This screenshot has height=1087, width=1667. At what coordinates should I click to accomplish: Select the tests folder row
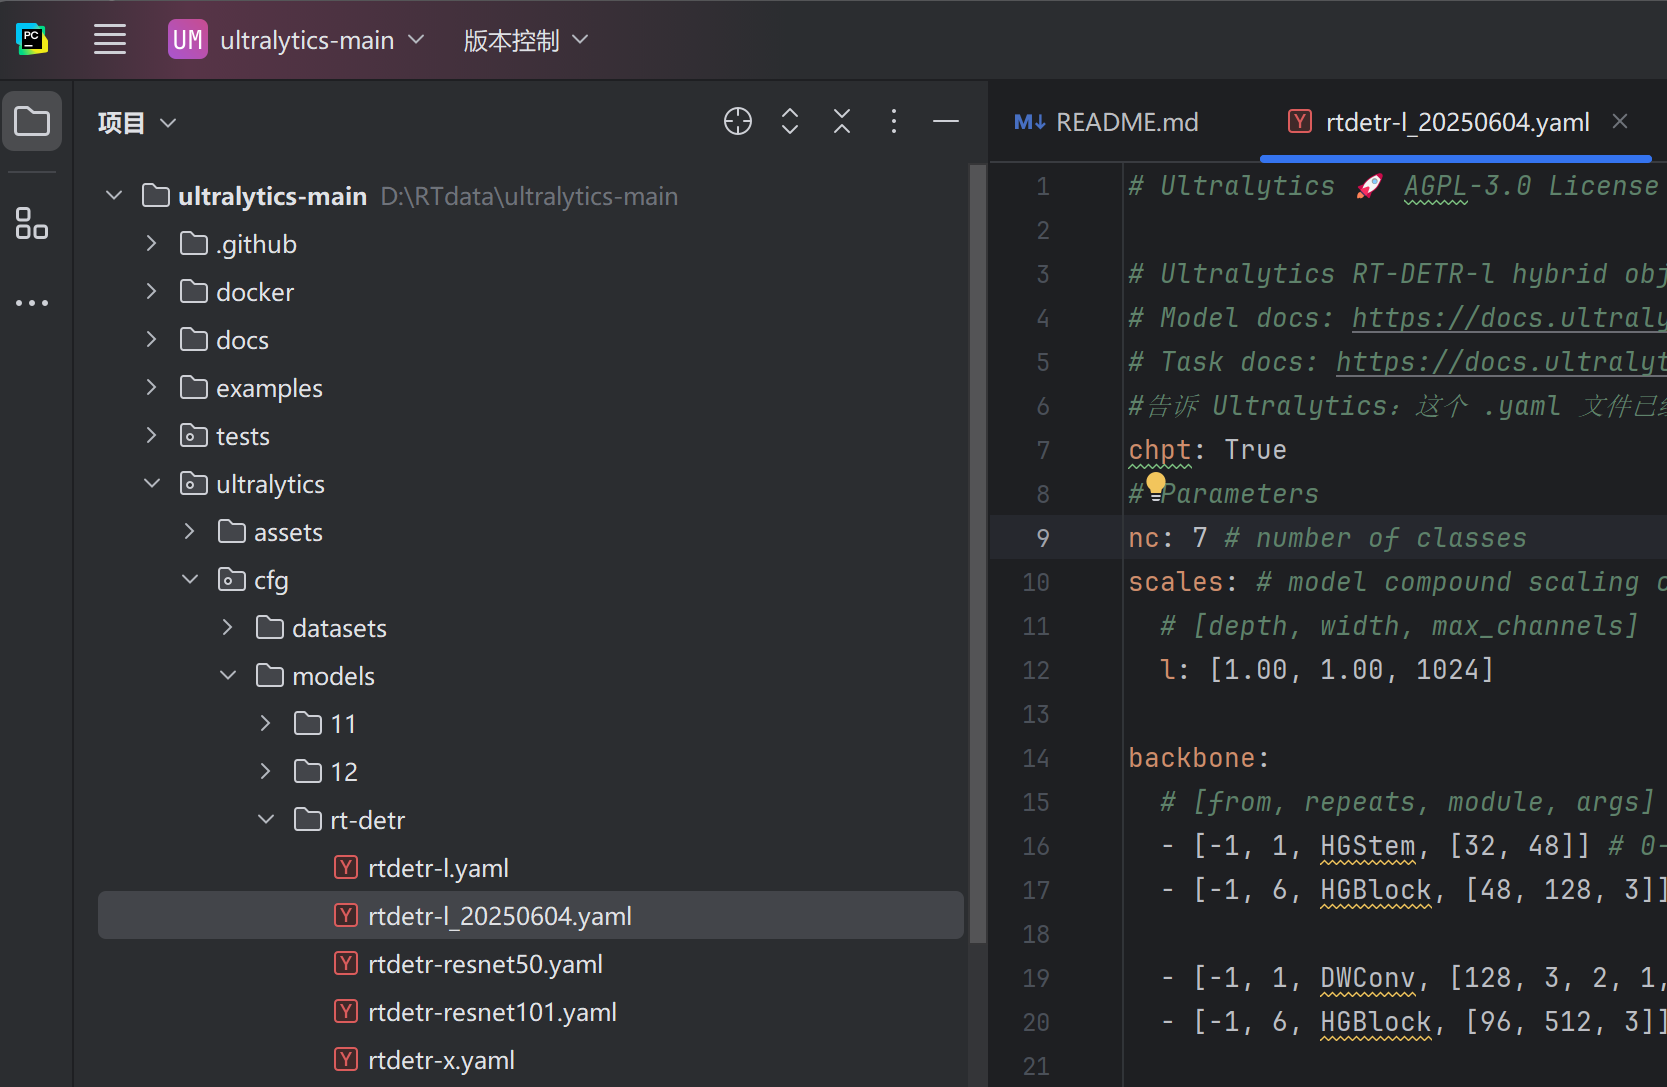coord(531,435)
